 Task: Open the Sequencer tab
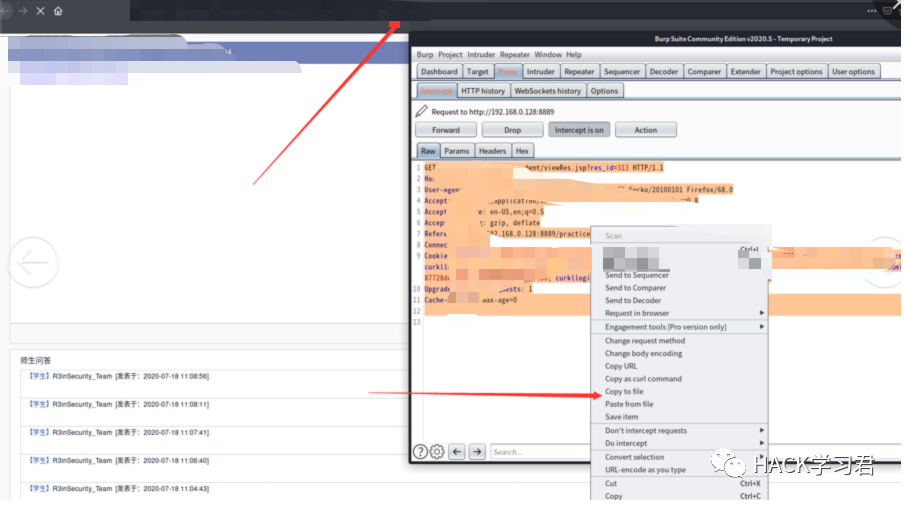click(x=622, y=72)
